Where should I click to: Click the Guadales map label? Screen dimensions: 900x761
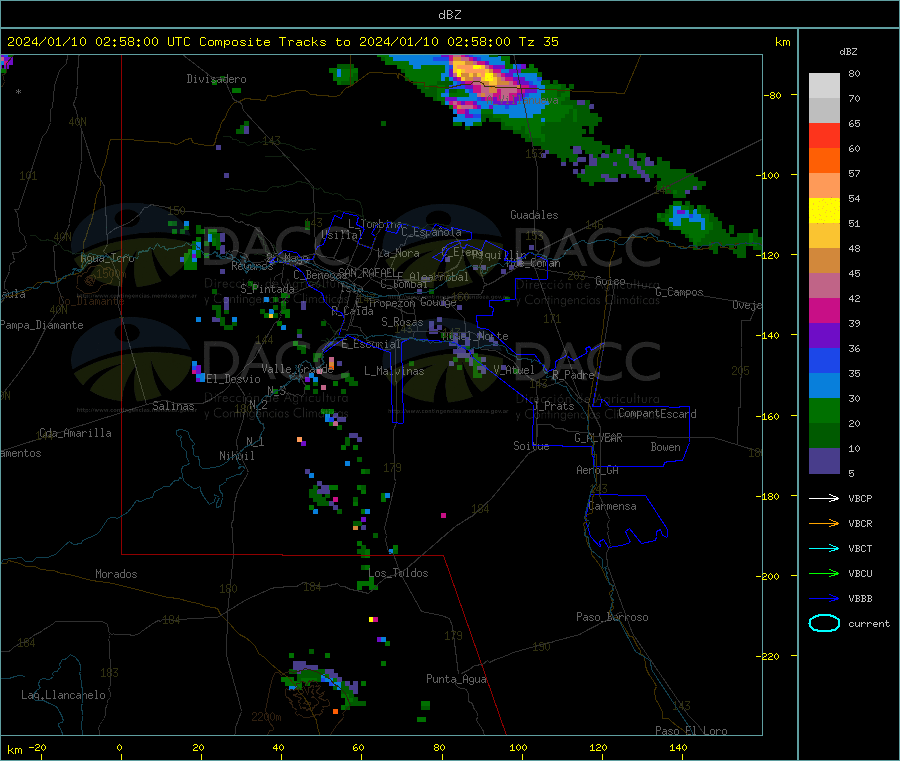(534, 215)
